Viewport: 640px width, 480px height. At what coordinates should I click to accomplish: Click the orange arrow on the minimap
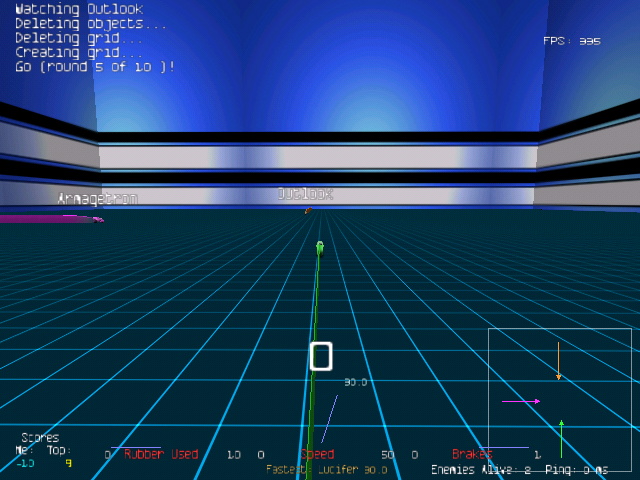point(558,362)
